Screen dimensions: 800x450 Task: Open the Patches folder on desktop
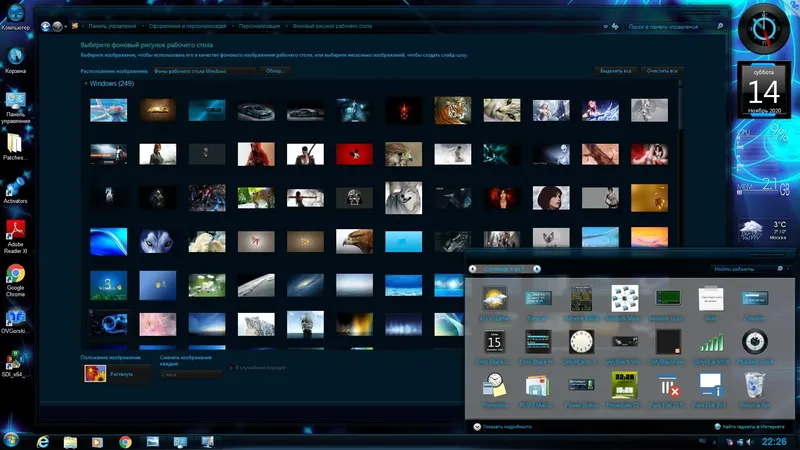(x=14, y=147)
